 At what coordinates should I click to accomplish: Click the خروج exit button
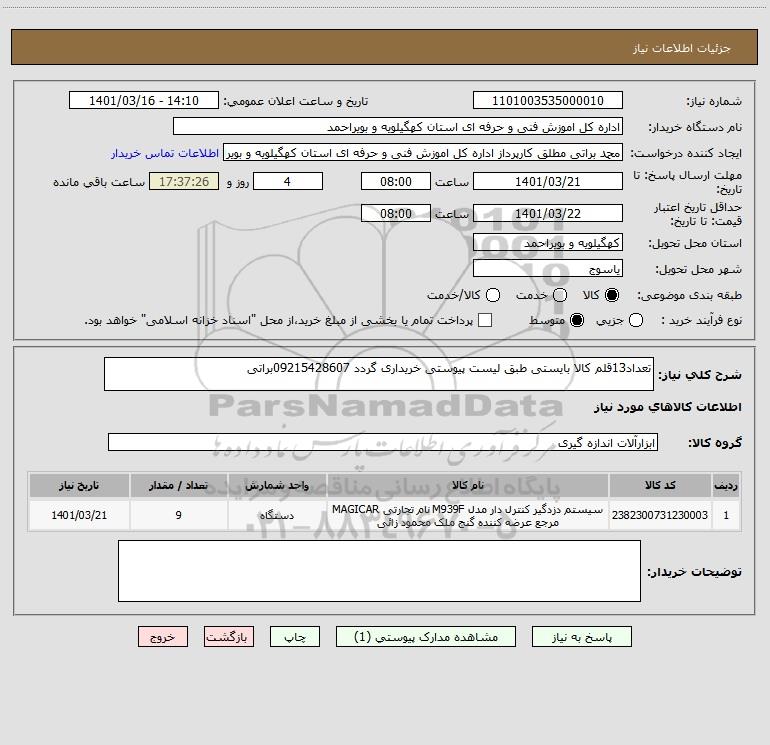tap(163, 637)
